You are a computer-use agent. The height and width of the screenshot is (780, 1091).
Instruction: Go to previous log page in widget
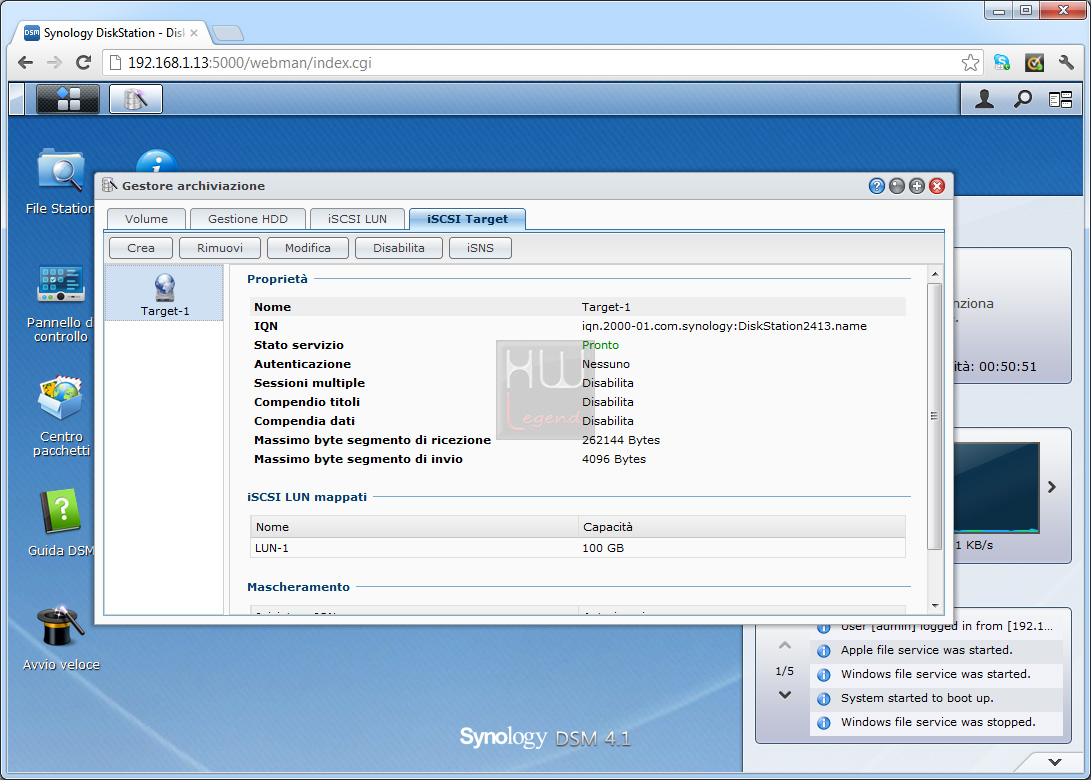(785, 646)
